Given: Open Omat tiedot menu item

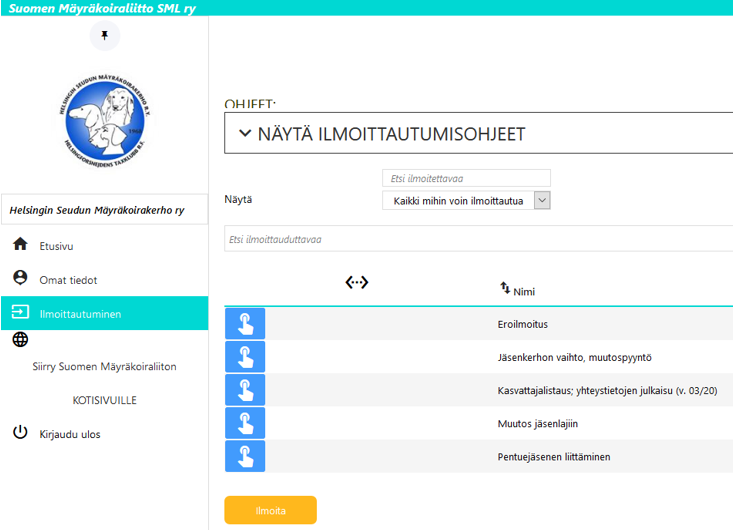Looking at the screenshot, I should click(68, 280).
